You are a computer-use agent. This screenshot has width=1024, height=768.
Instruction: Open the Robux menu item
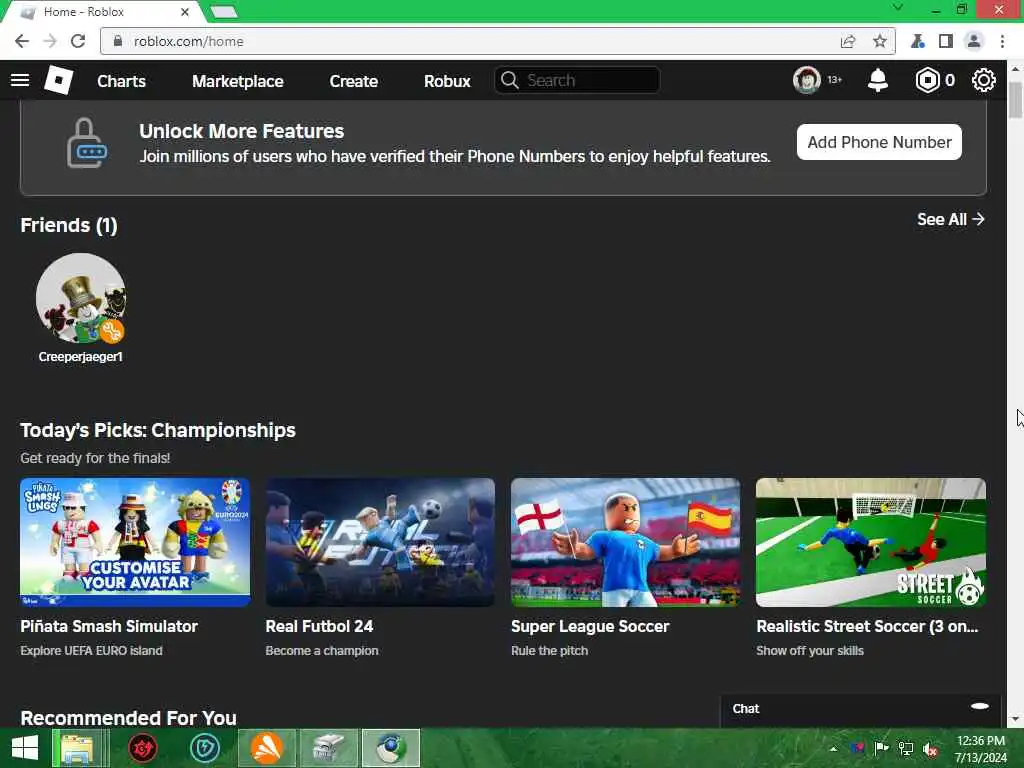[x=447, y=81]
